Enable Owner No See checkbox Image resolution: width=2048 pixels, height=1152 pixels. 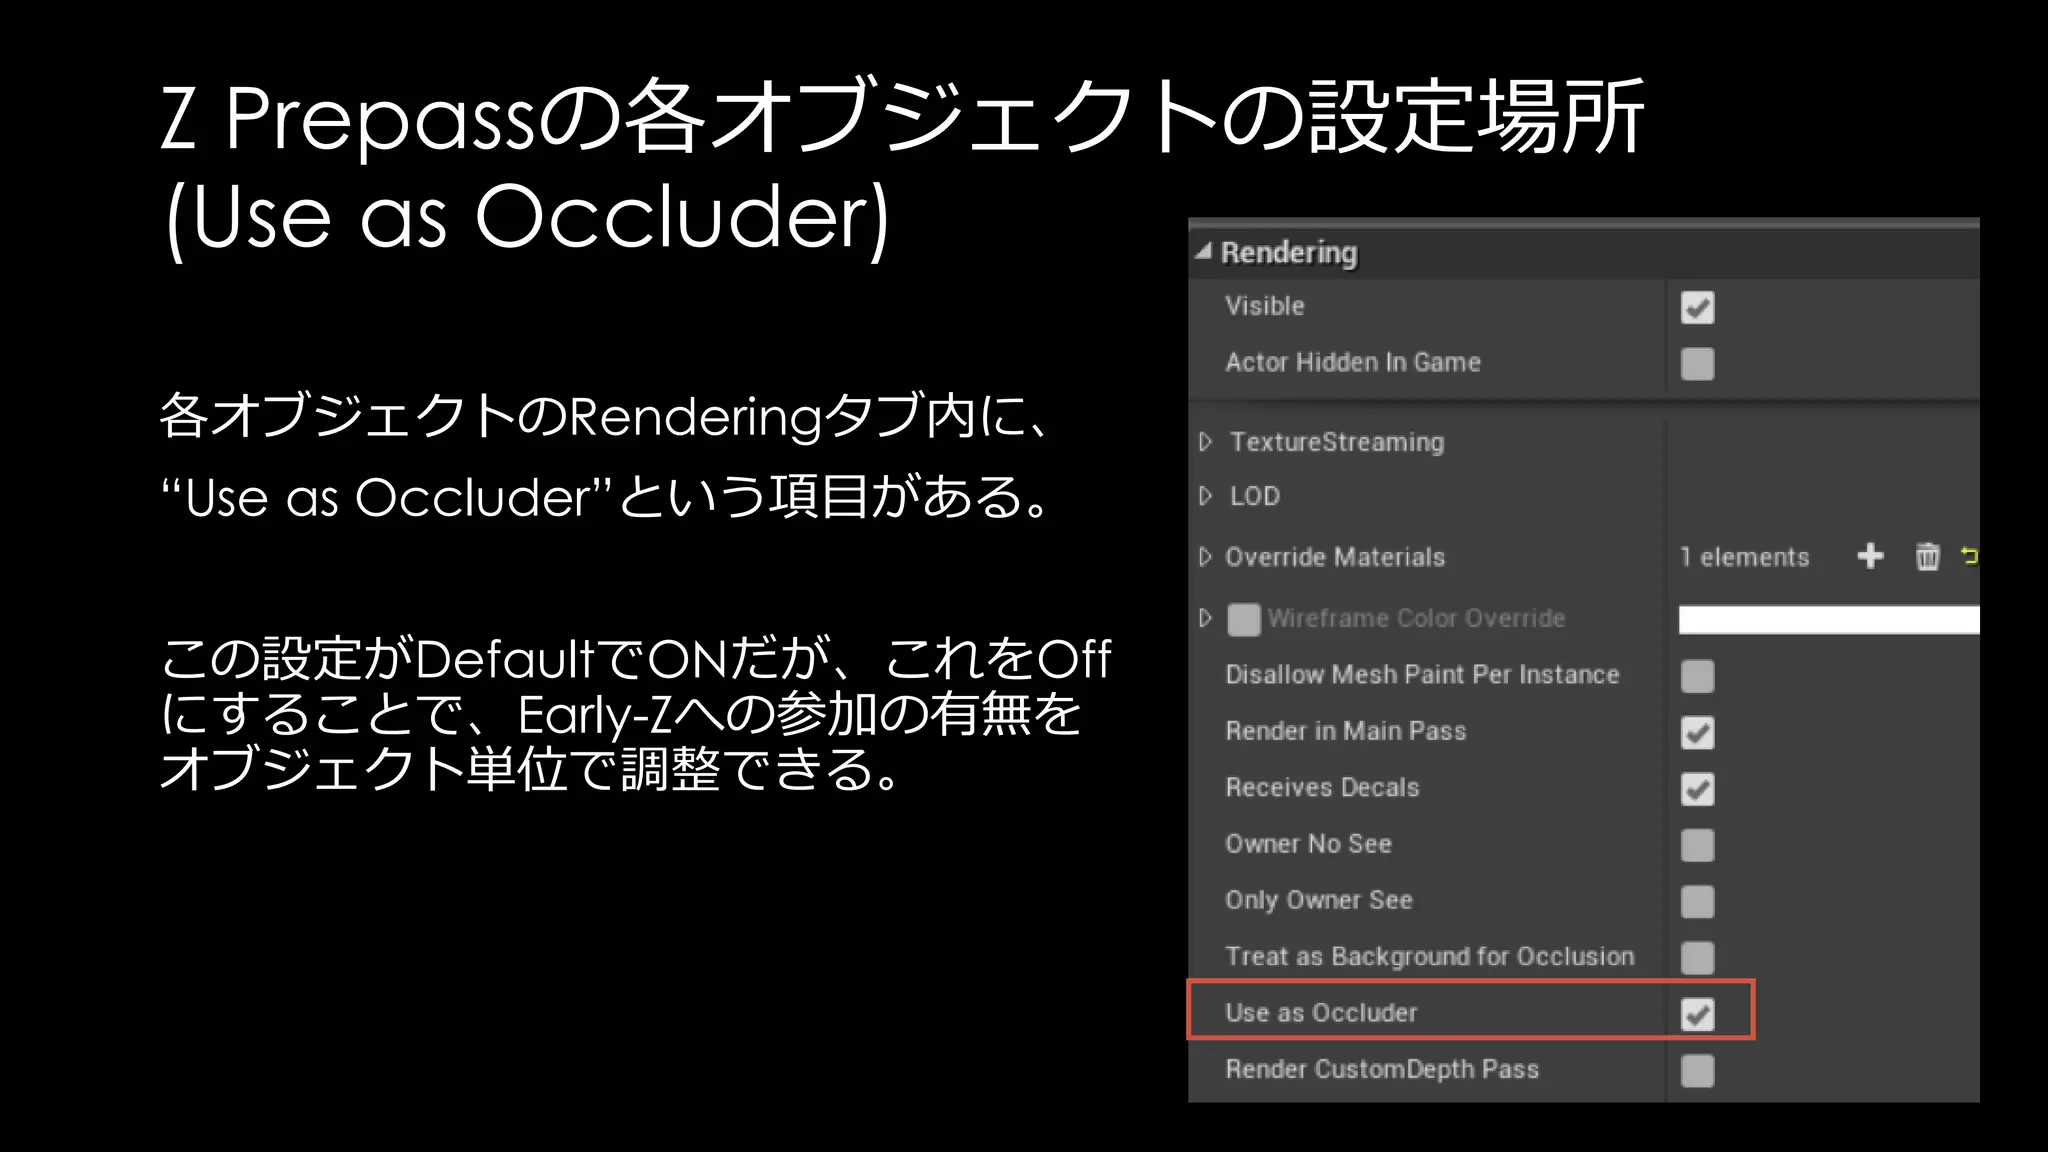[x=1697, y=845]
